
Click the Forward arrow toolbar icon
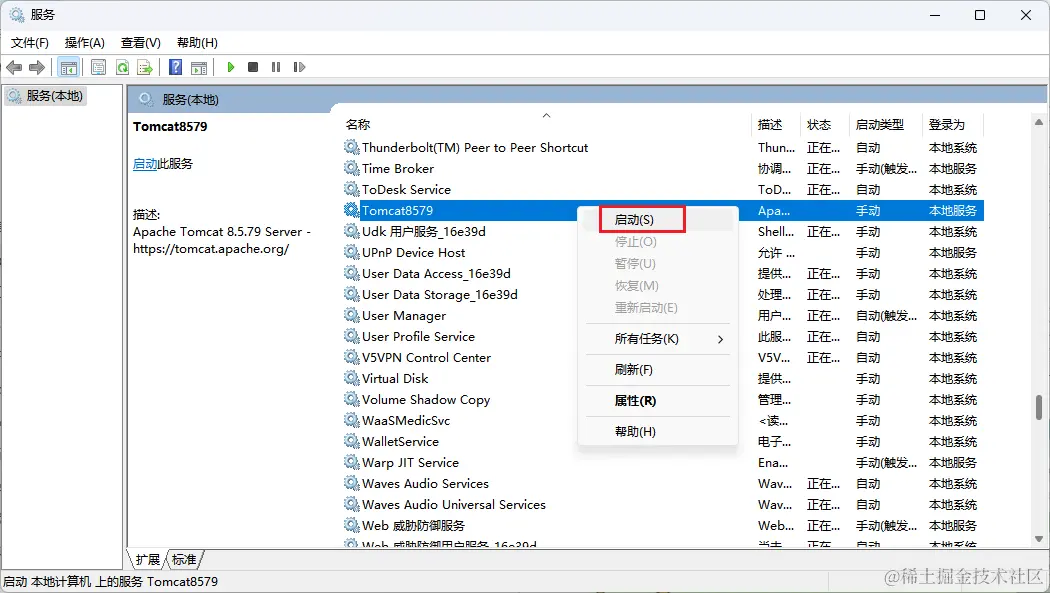37,67
